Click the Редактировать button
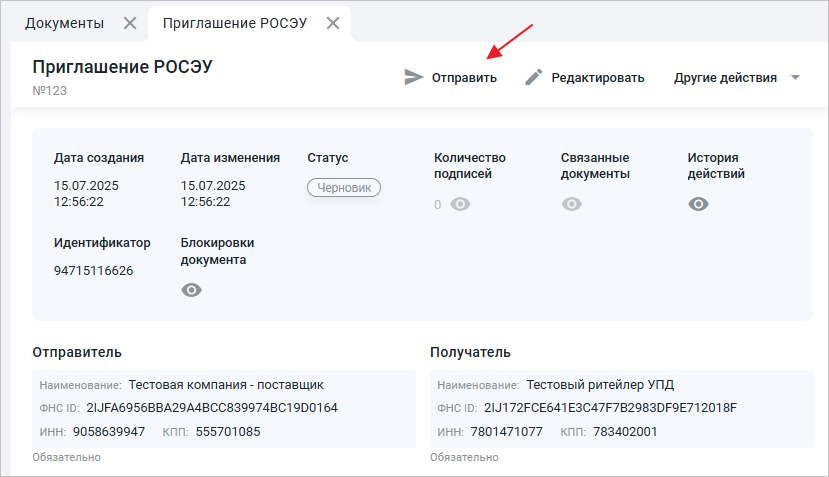The height and width of the screenshot is (477, 829). point(597,77)
